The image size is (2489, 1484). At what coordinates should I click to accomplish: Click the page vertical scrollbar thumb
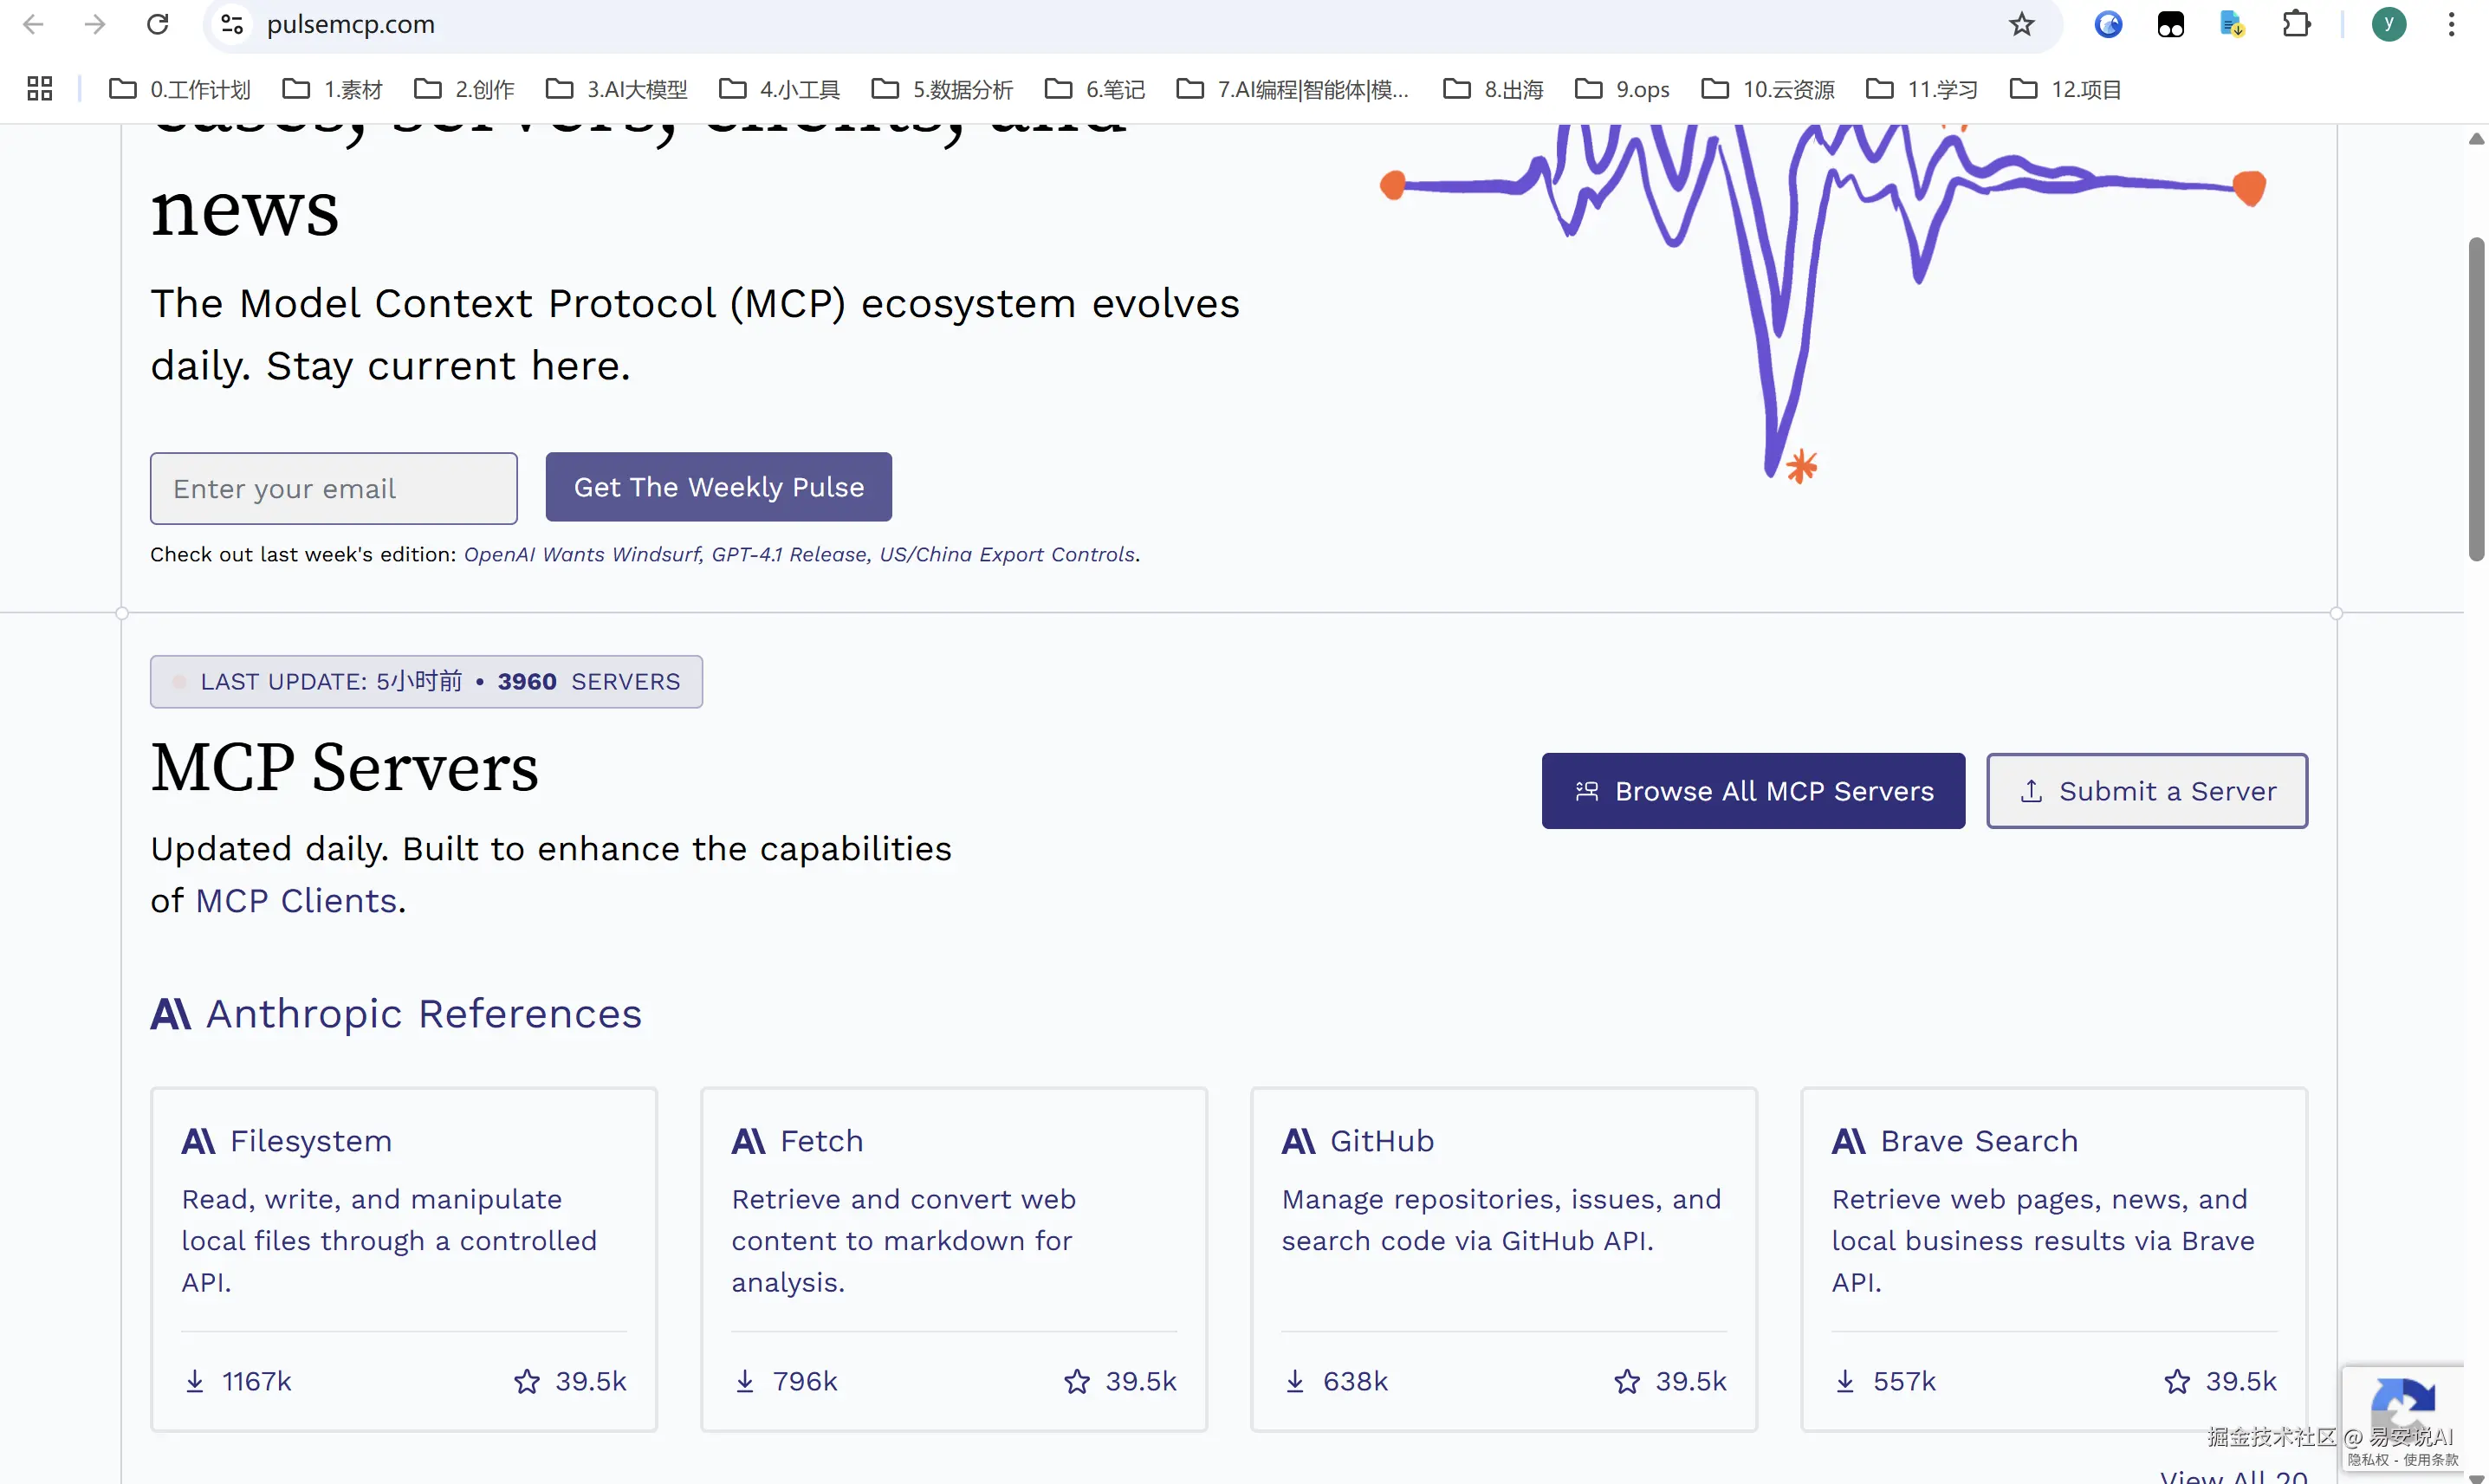click(x=2475, y=400)
